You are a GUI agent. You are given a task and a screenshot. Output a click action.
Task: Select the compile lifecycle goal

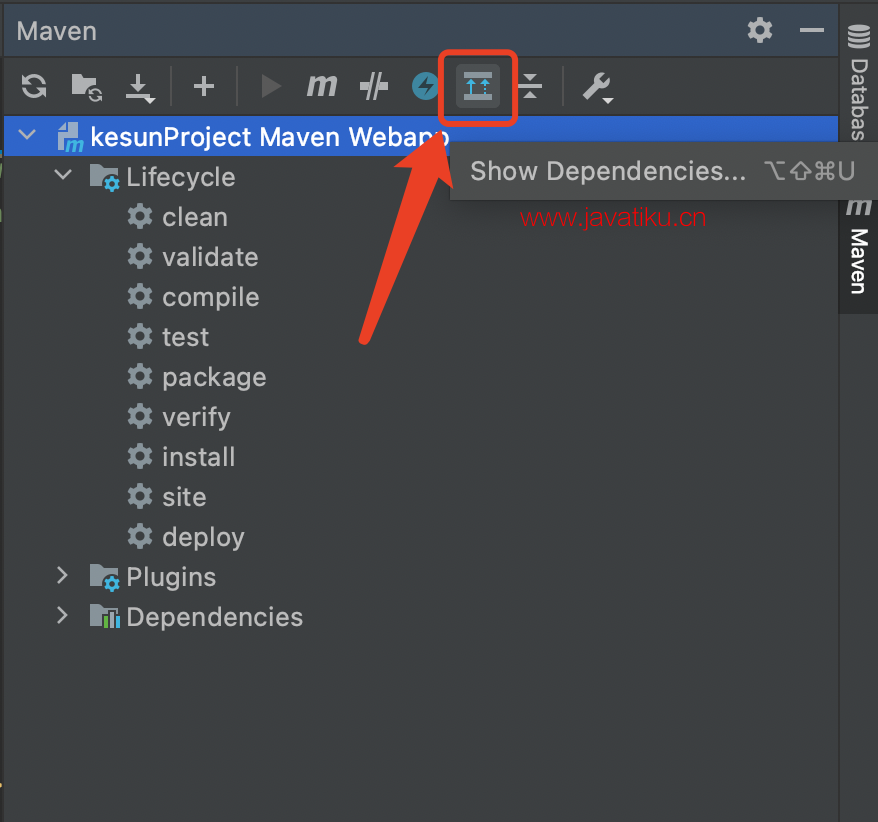[211, 297]
